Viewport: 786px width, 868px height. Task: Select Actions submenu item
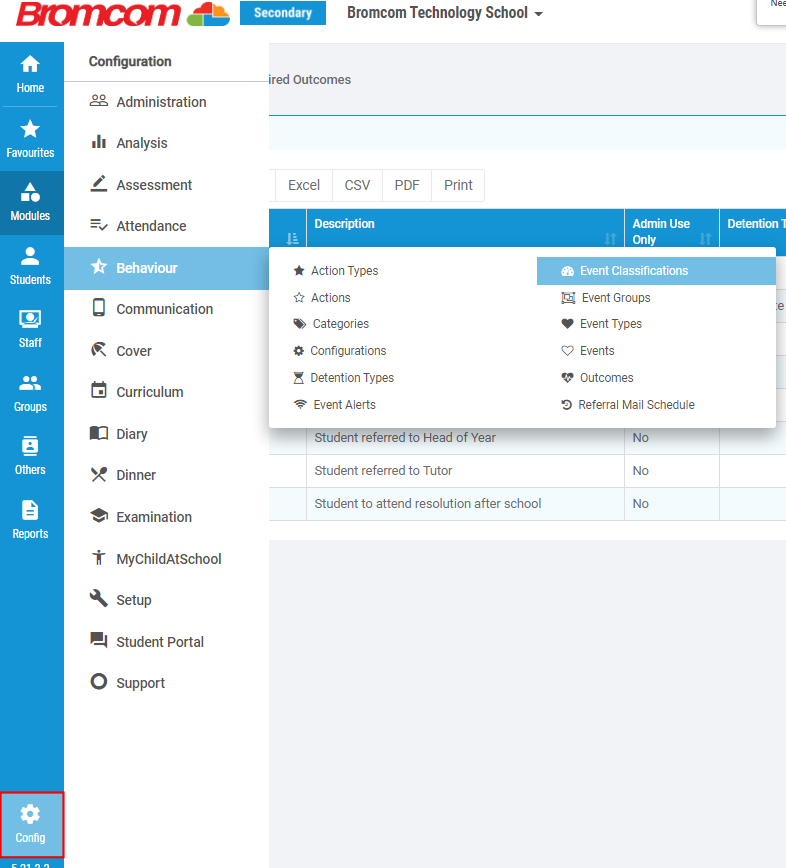click(322, 298)
